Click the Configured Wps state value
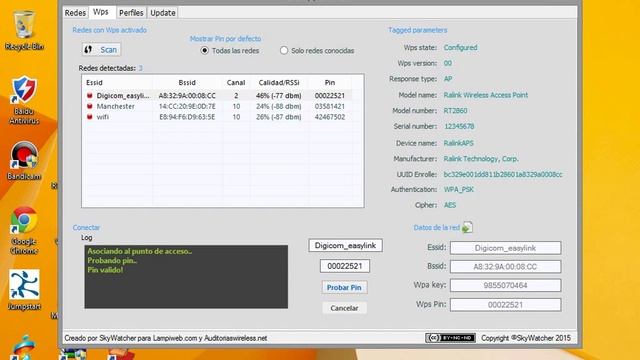This screenshot has height=360, width=640. pos(460,47)
